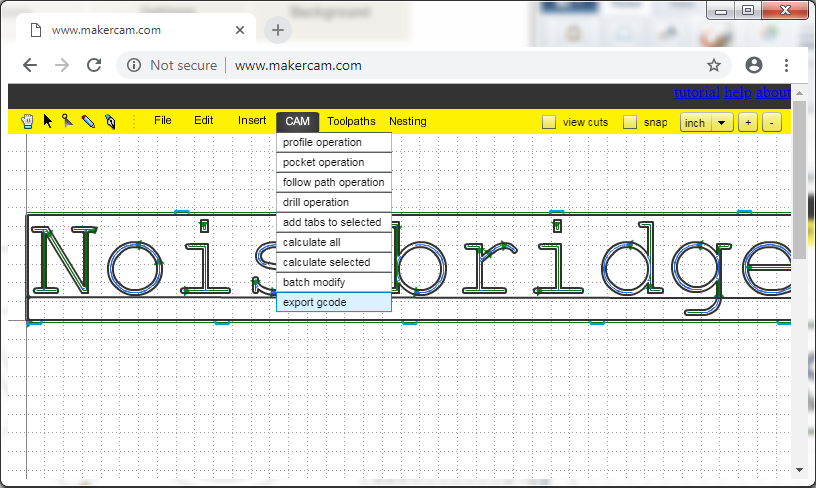
Task: Open the Toolpaths menu
Action: 351,121
